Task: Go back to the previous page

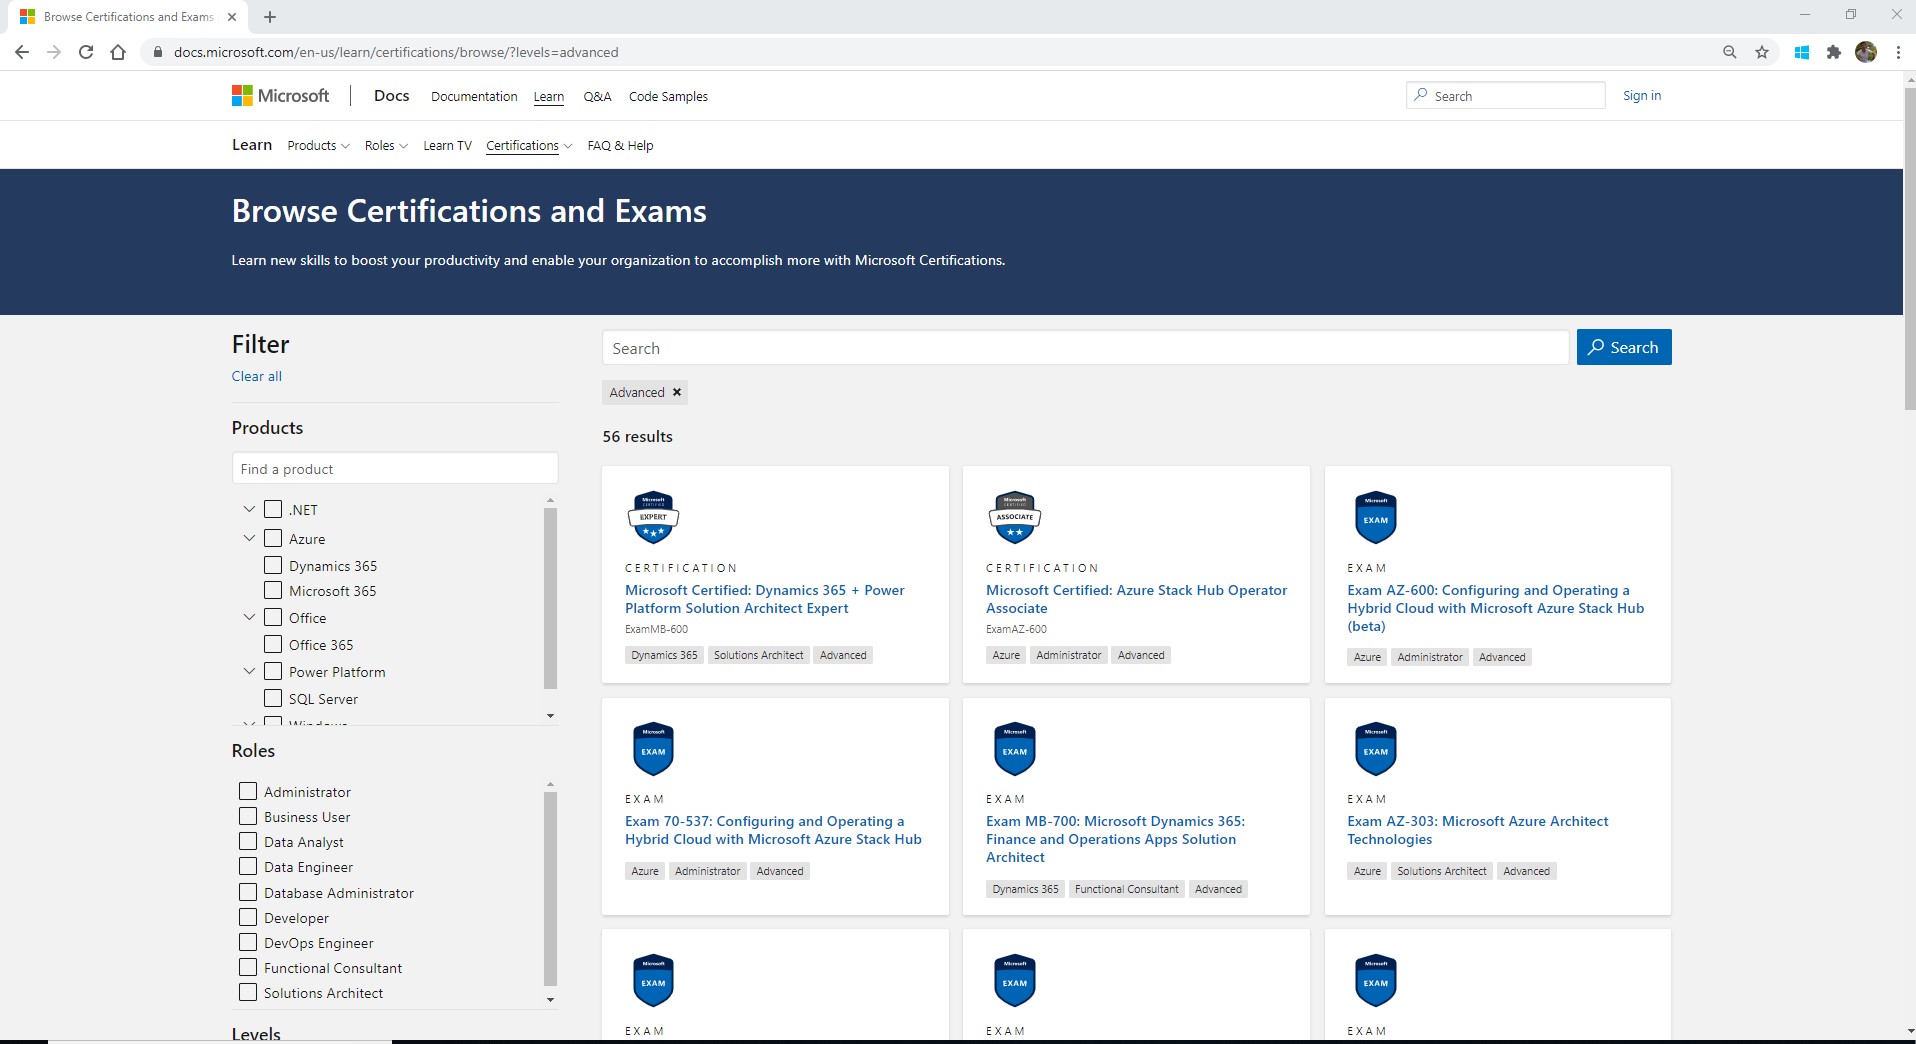Action: tap(22, 52)
